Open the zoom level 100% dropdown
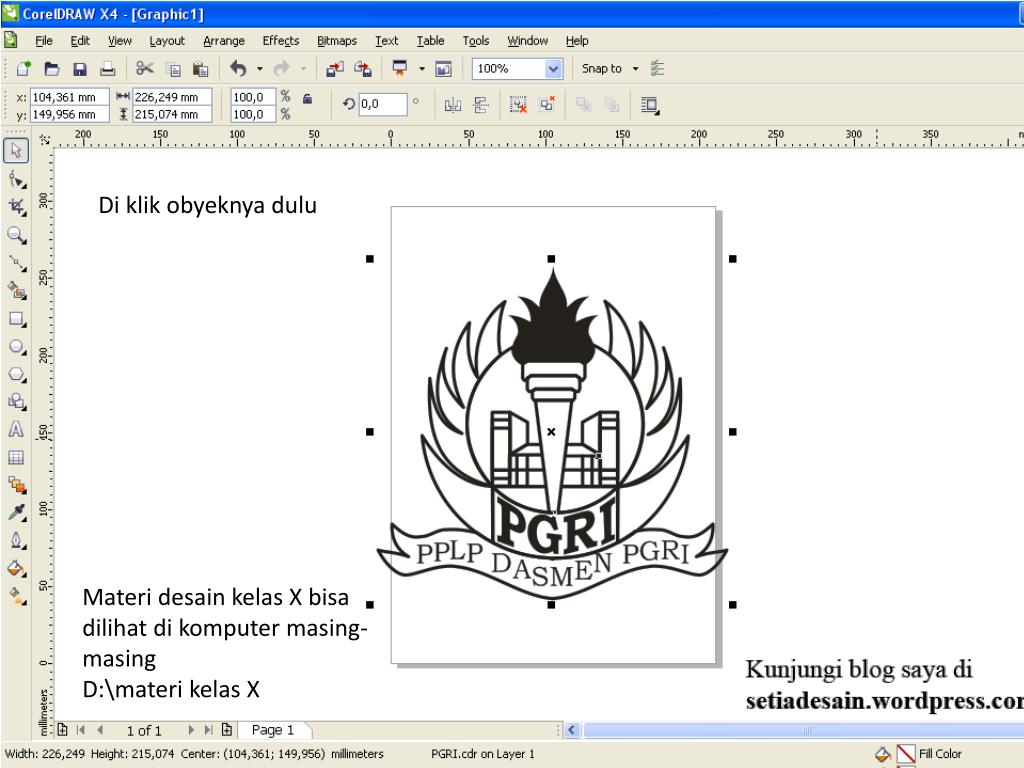Viewport: 1024px width, 768px height. pyautogui.click(x=553, y=69)
